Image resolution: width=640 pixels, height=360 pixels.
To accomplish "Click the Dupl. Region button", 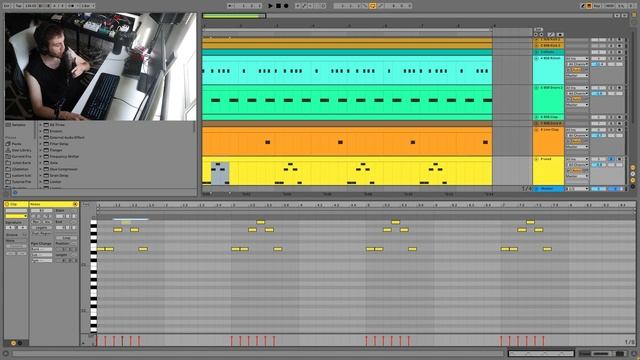I will coord(42,233).
